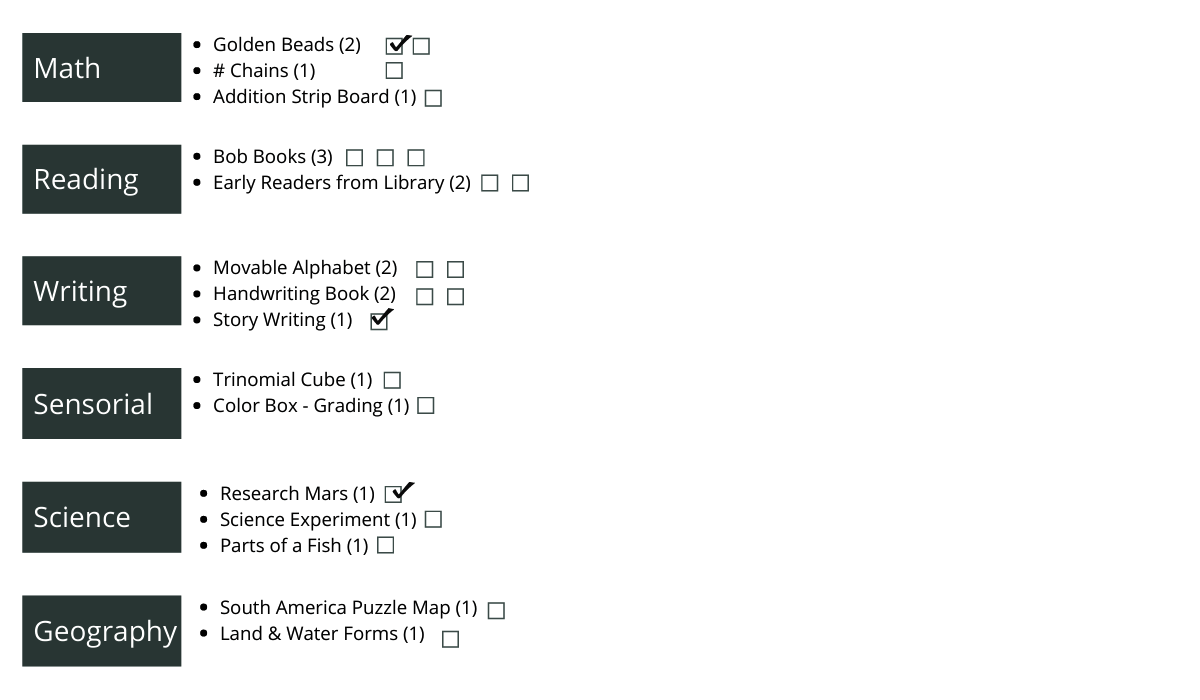This screenshot has width=1200, height=700.
Task: Check the first Handwriting Book checkbox
Action: (x=425, y=297)
